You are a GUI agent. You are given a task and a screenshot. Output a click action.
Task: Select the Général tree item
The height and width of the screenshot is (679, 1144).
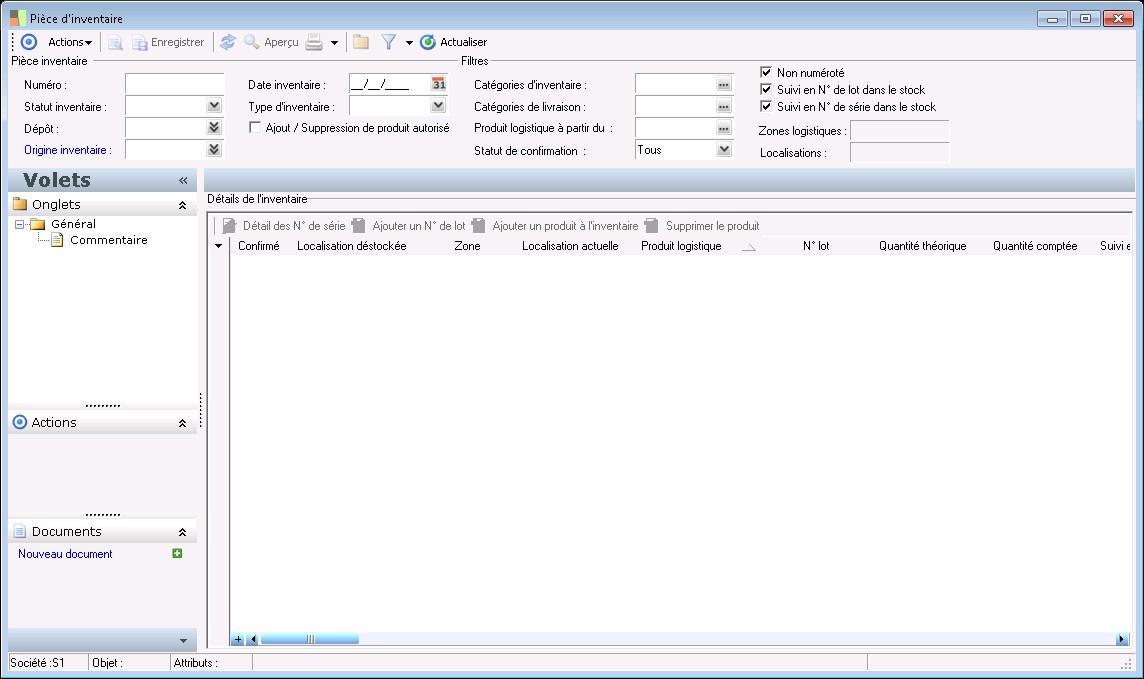point(73,224)
